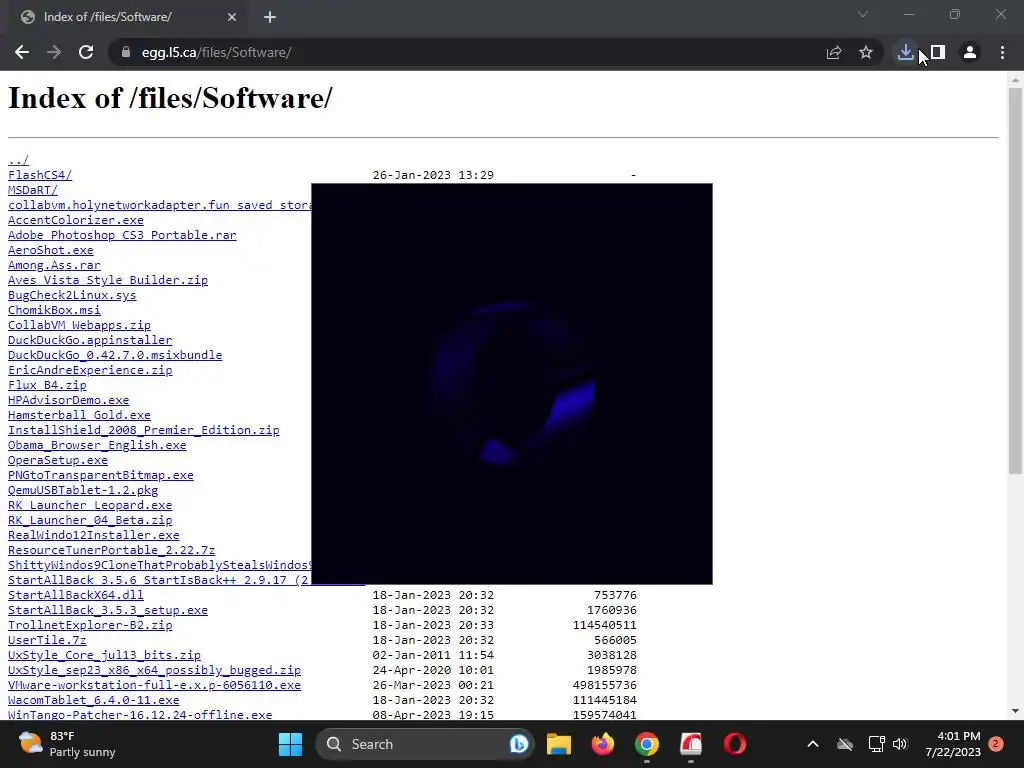Open network status tray icon
The width and height of the screenshot is (1024, 768).
click(876, 744)
